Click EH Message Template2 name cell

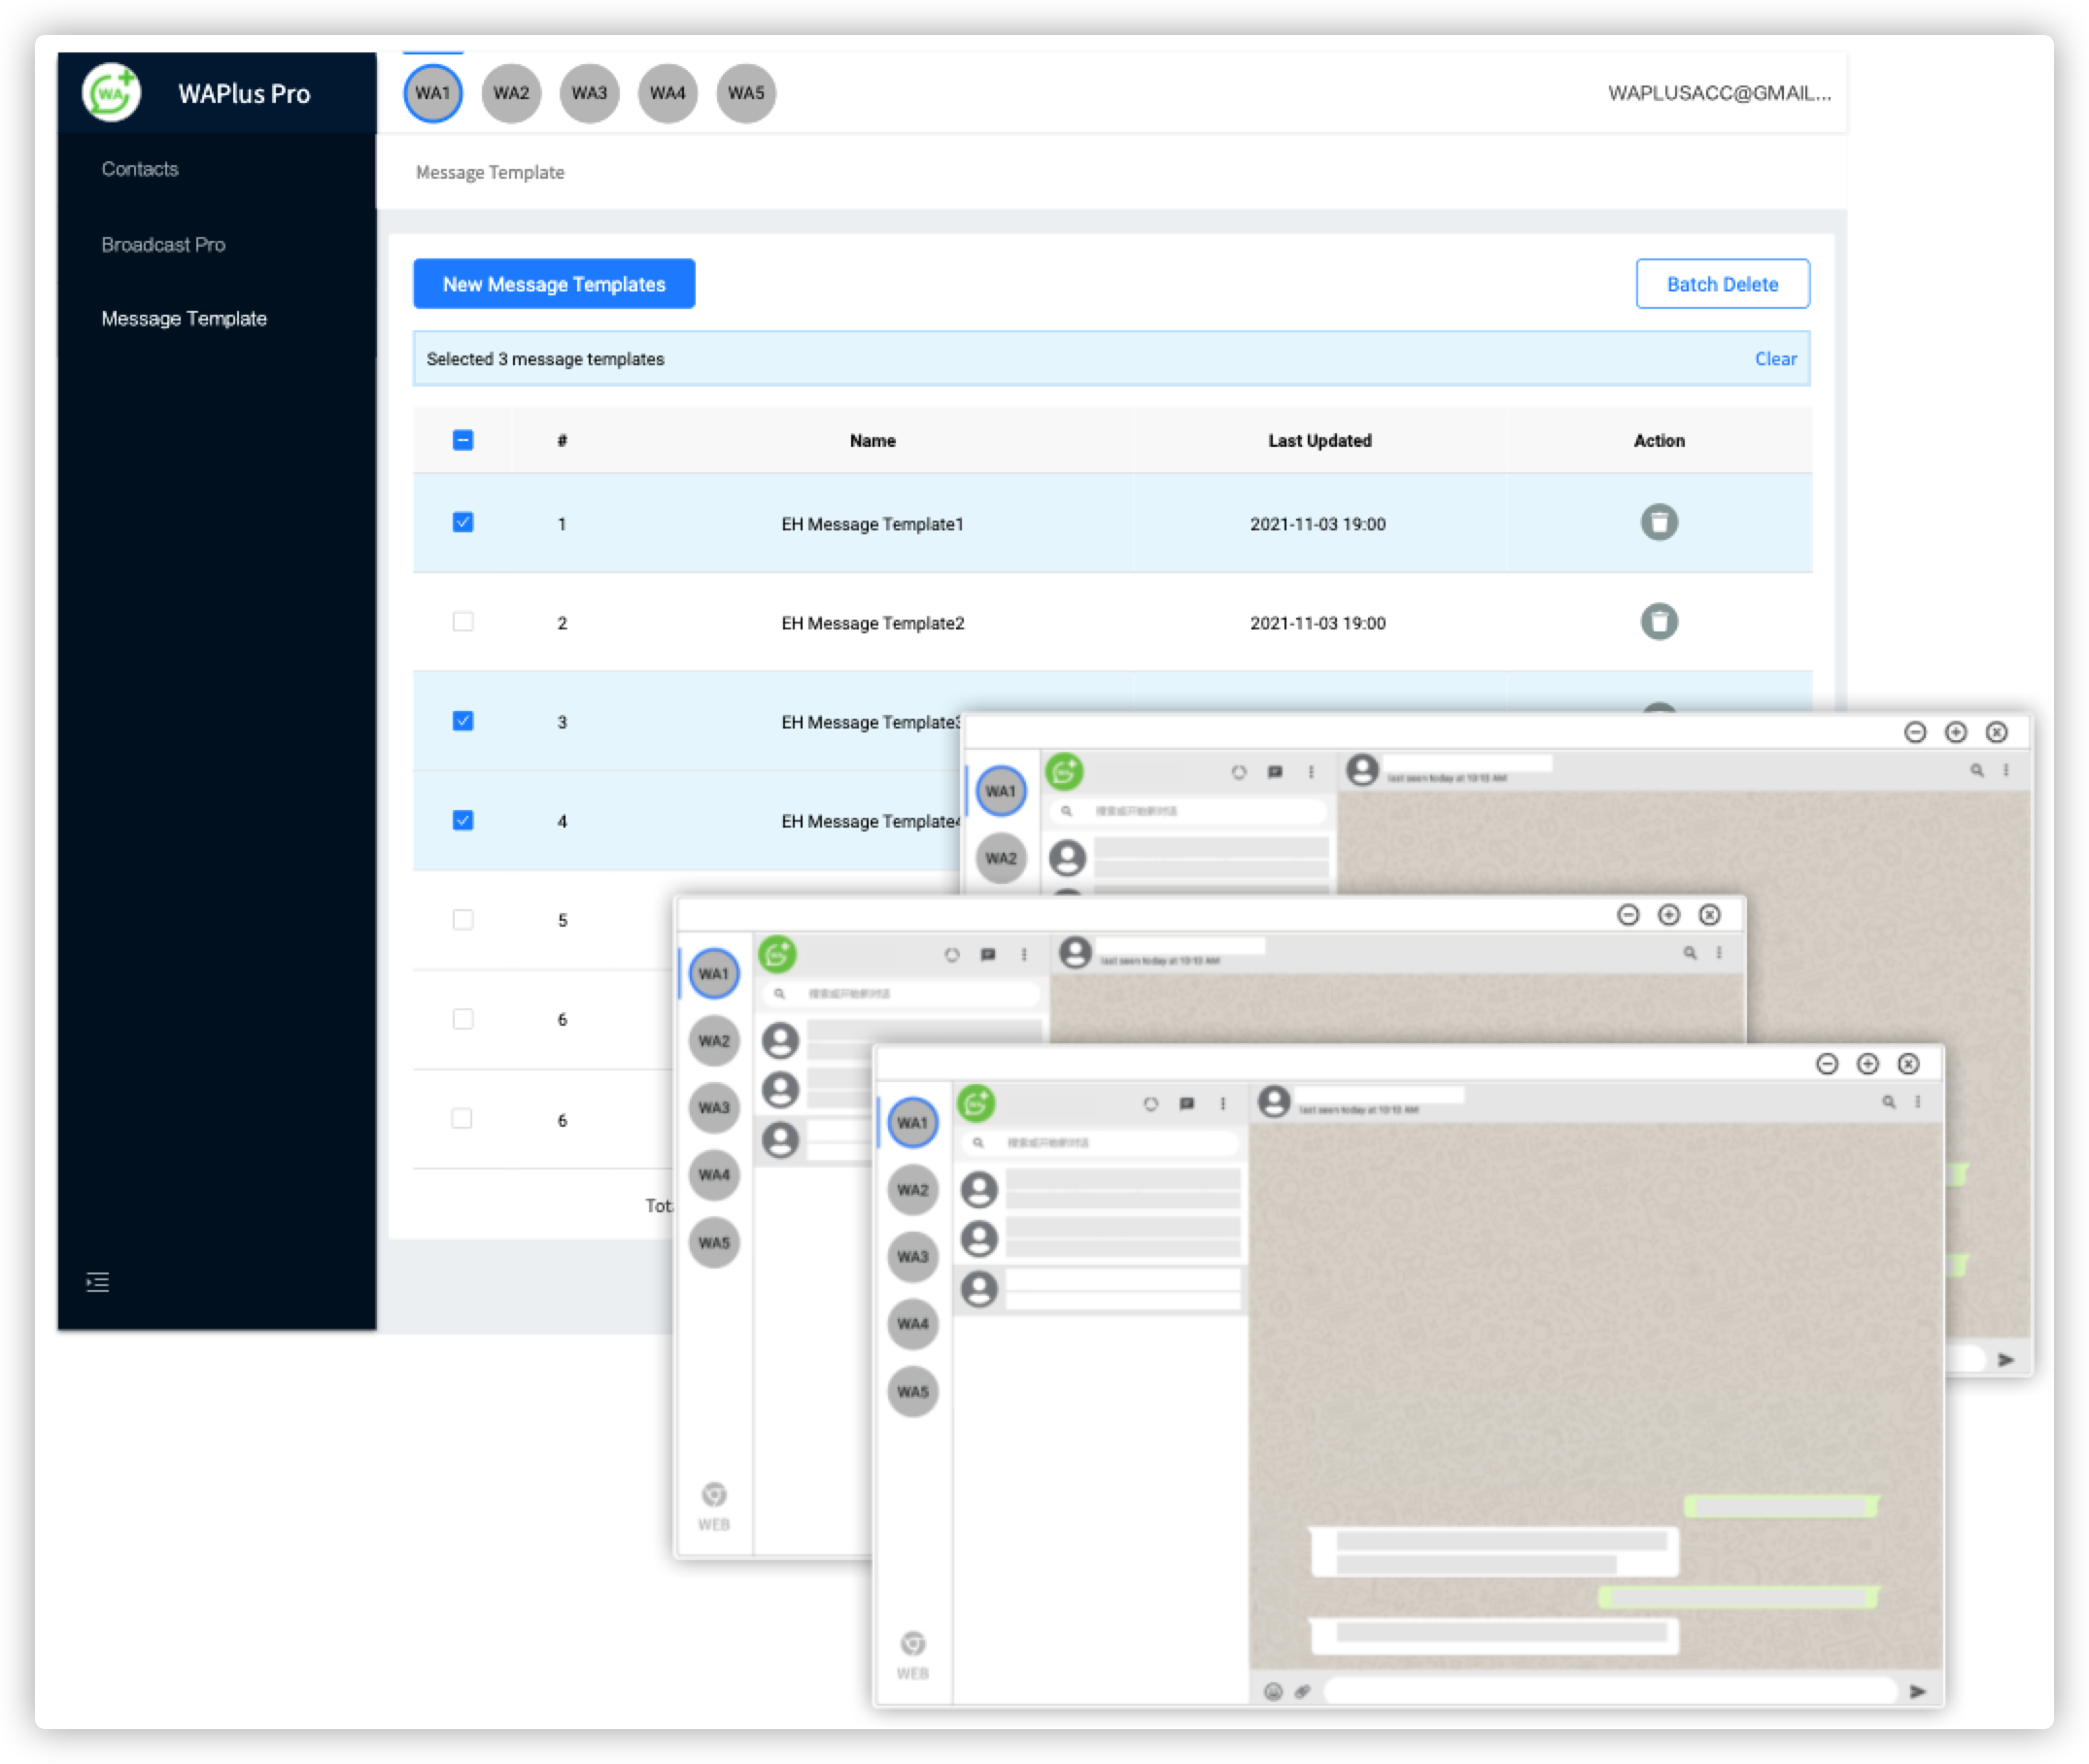coord(872,622)
